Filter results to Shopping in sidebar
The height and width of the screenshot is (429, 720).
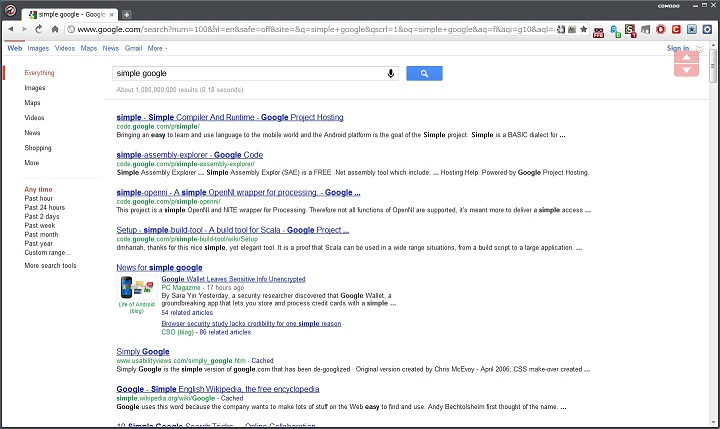[x=38, y=148]
